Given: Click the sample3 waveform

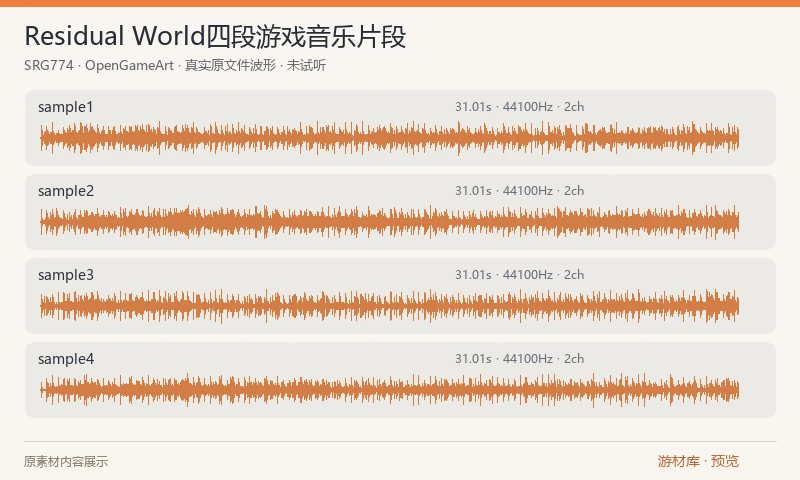Looking at the screenshot, I should (390, 306).
